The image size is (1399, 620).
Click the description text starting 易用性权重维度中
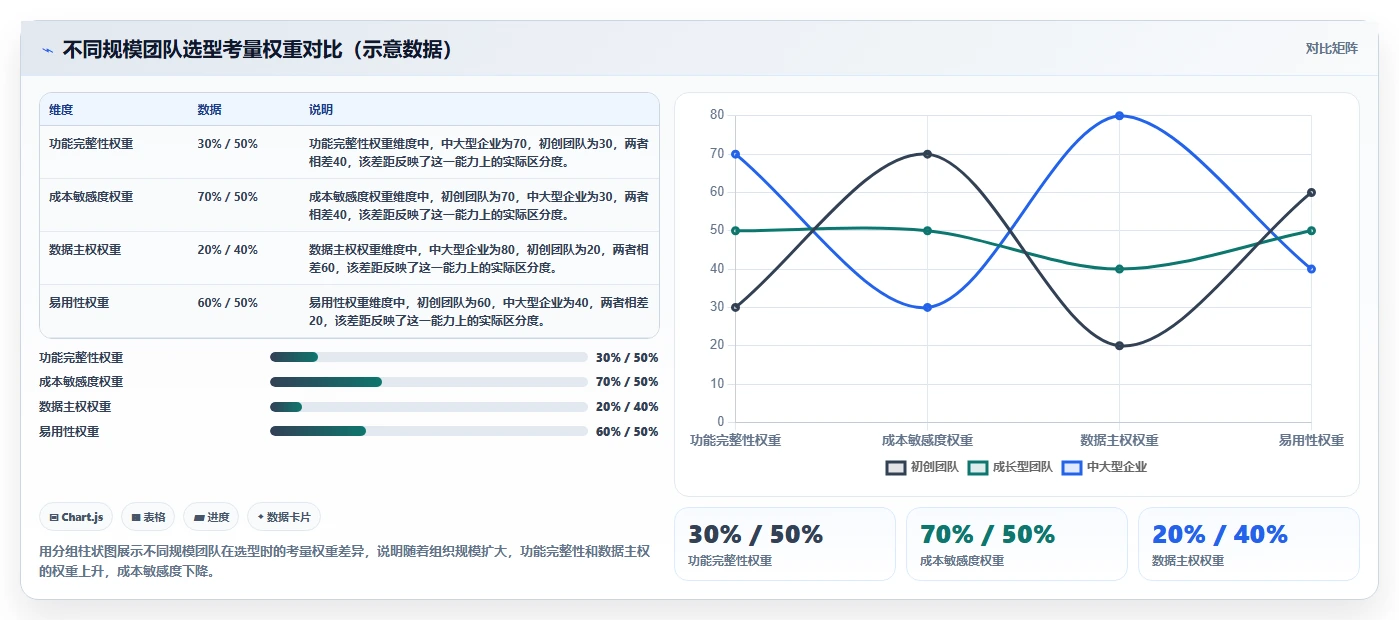click(x=478, y=311)
